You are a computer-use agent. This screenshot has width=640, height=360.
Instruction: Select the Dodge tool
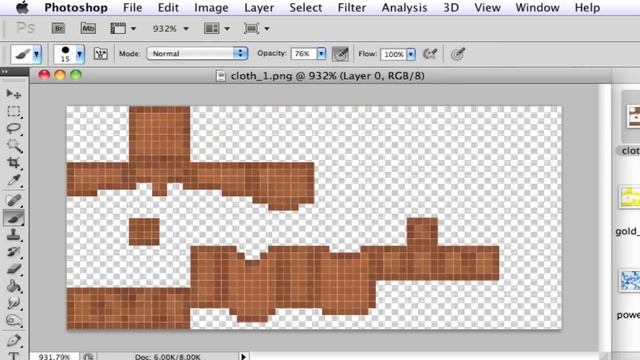13,320
